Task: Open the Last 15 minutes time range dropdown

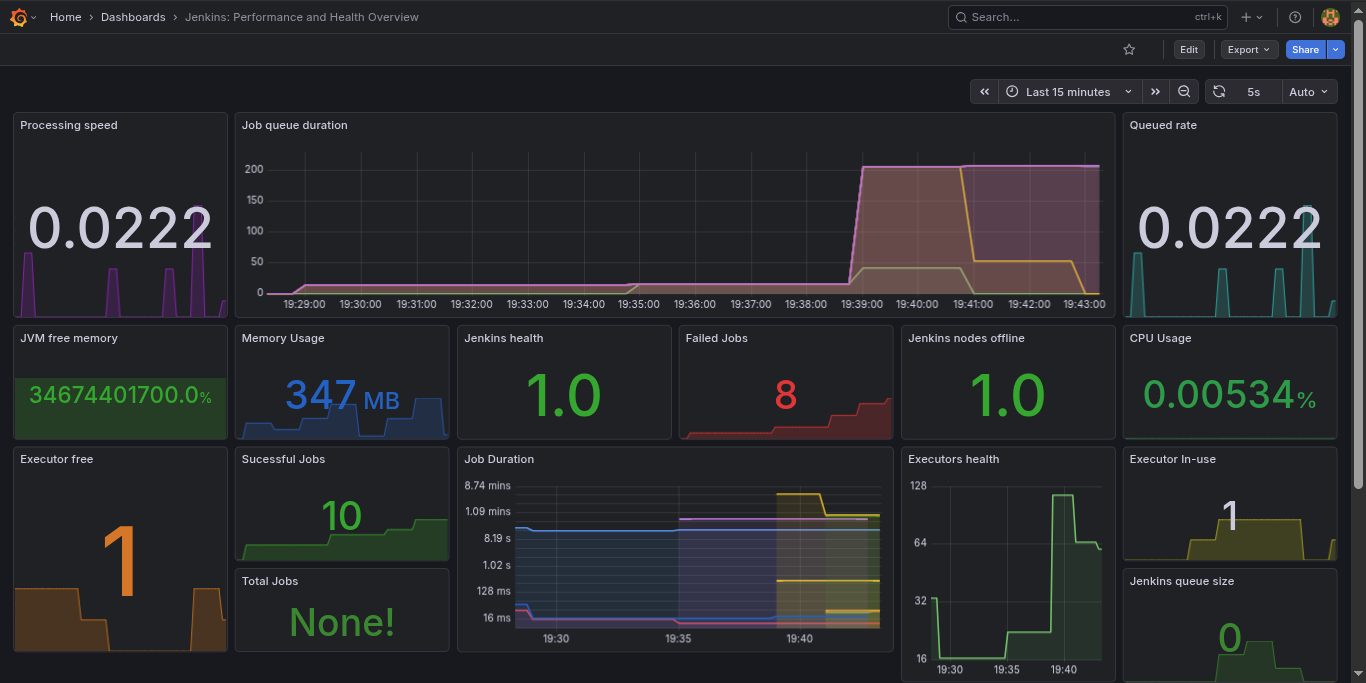Action: (x=1070, y=91)
